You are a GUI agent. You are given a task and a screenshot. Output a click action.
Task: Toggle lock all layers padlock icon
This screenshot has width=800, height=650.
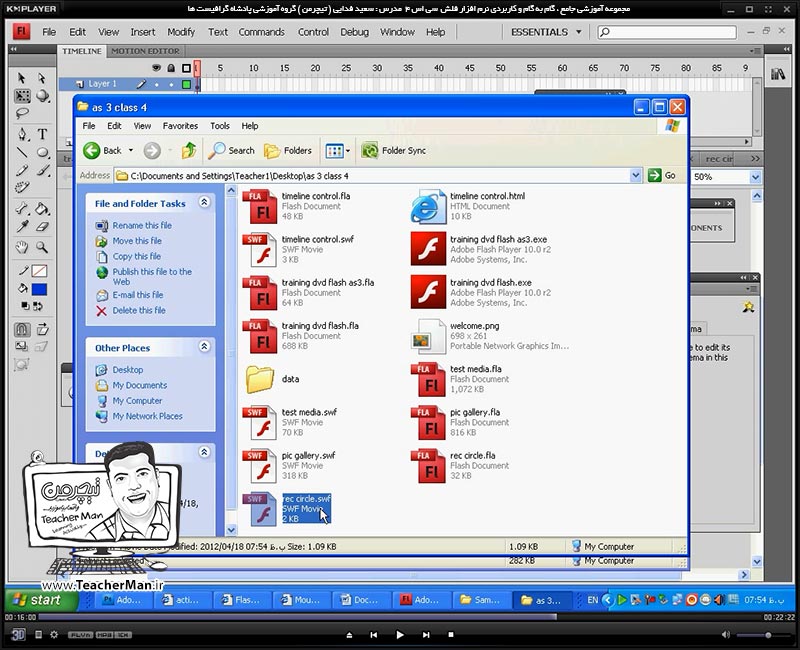click(171, 68)
